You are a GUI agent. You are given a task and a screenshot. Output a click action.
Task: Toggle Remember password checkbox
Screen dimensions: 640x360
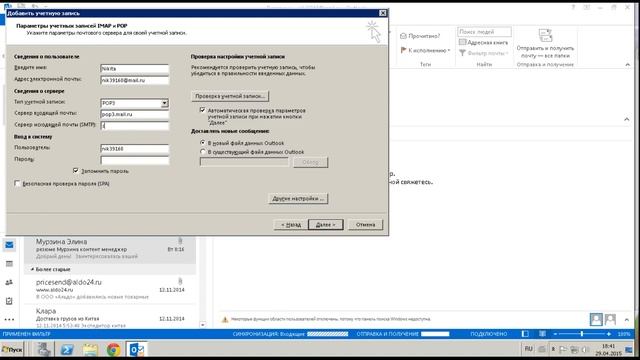point(76,171)
